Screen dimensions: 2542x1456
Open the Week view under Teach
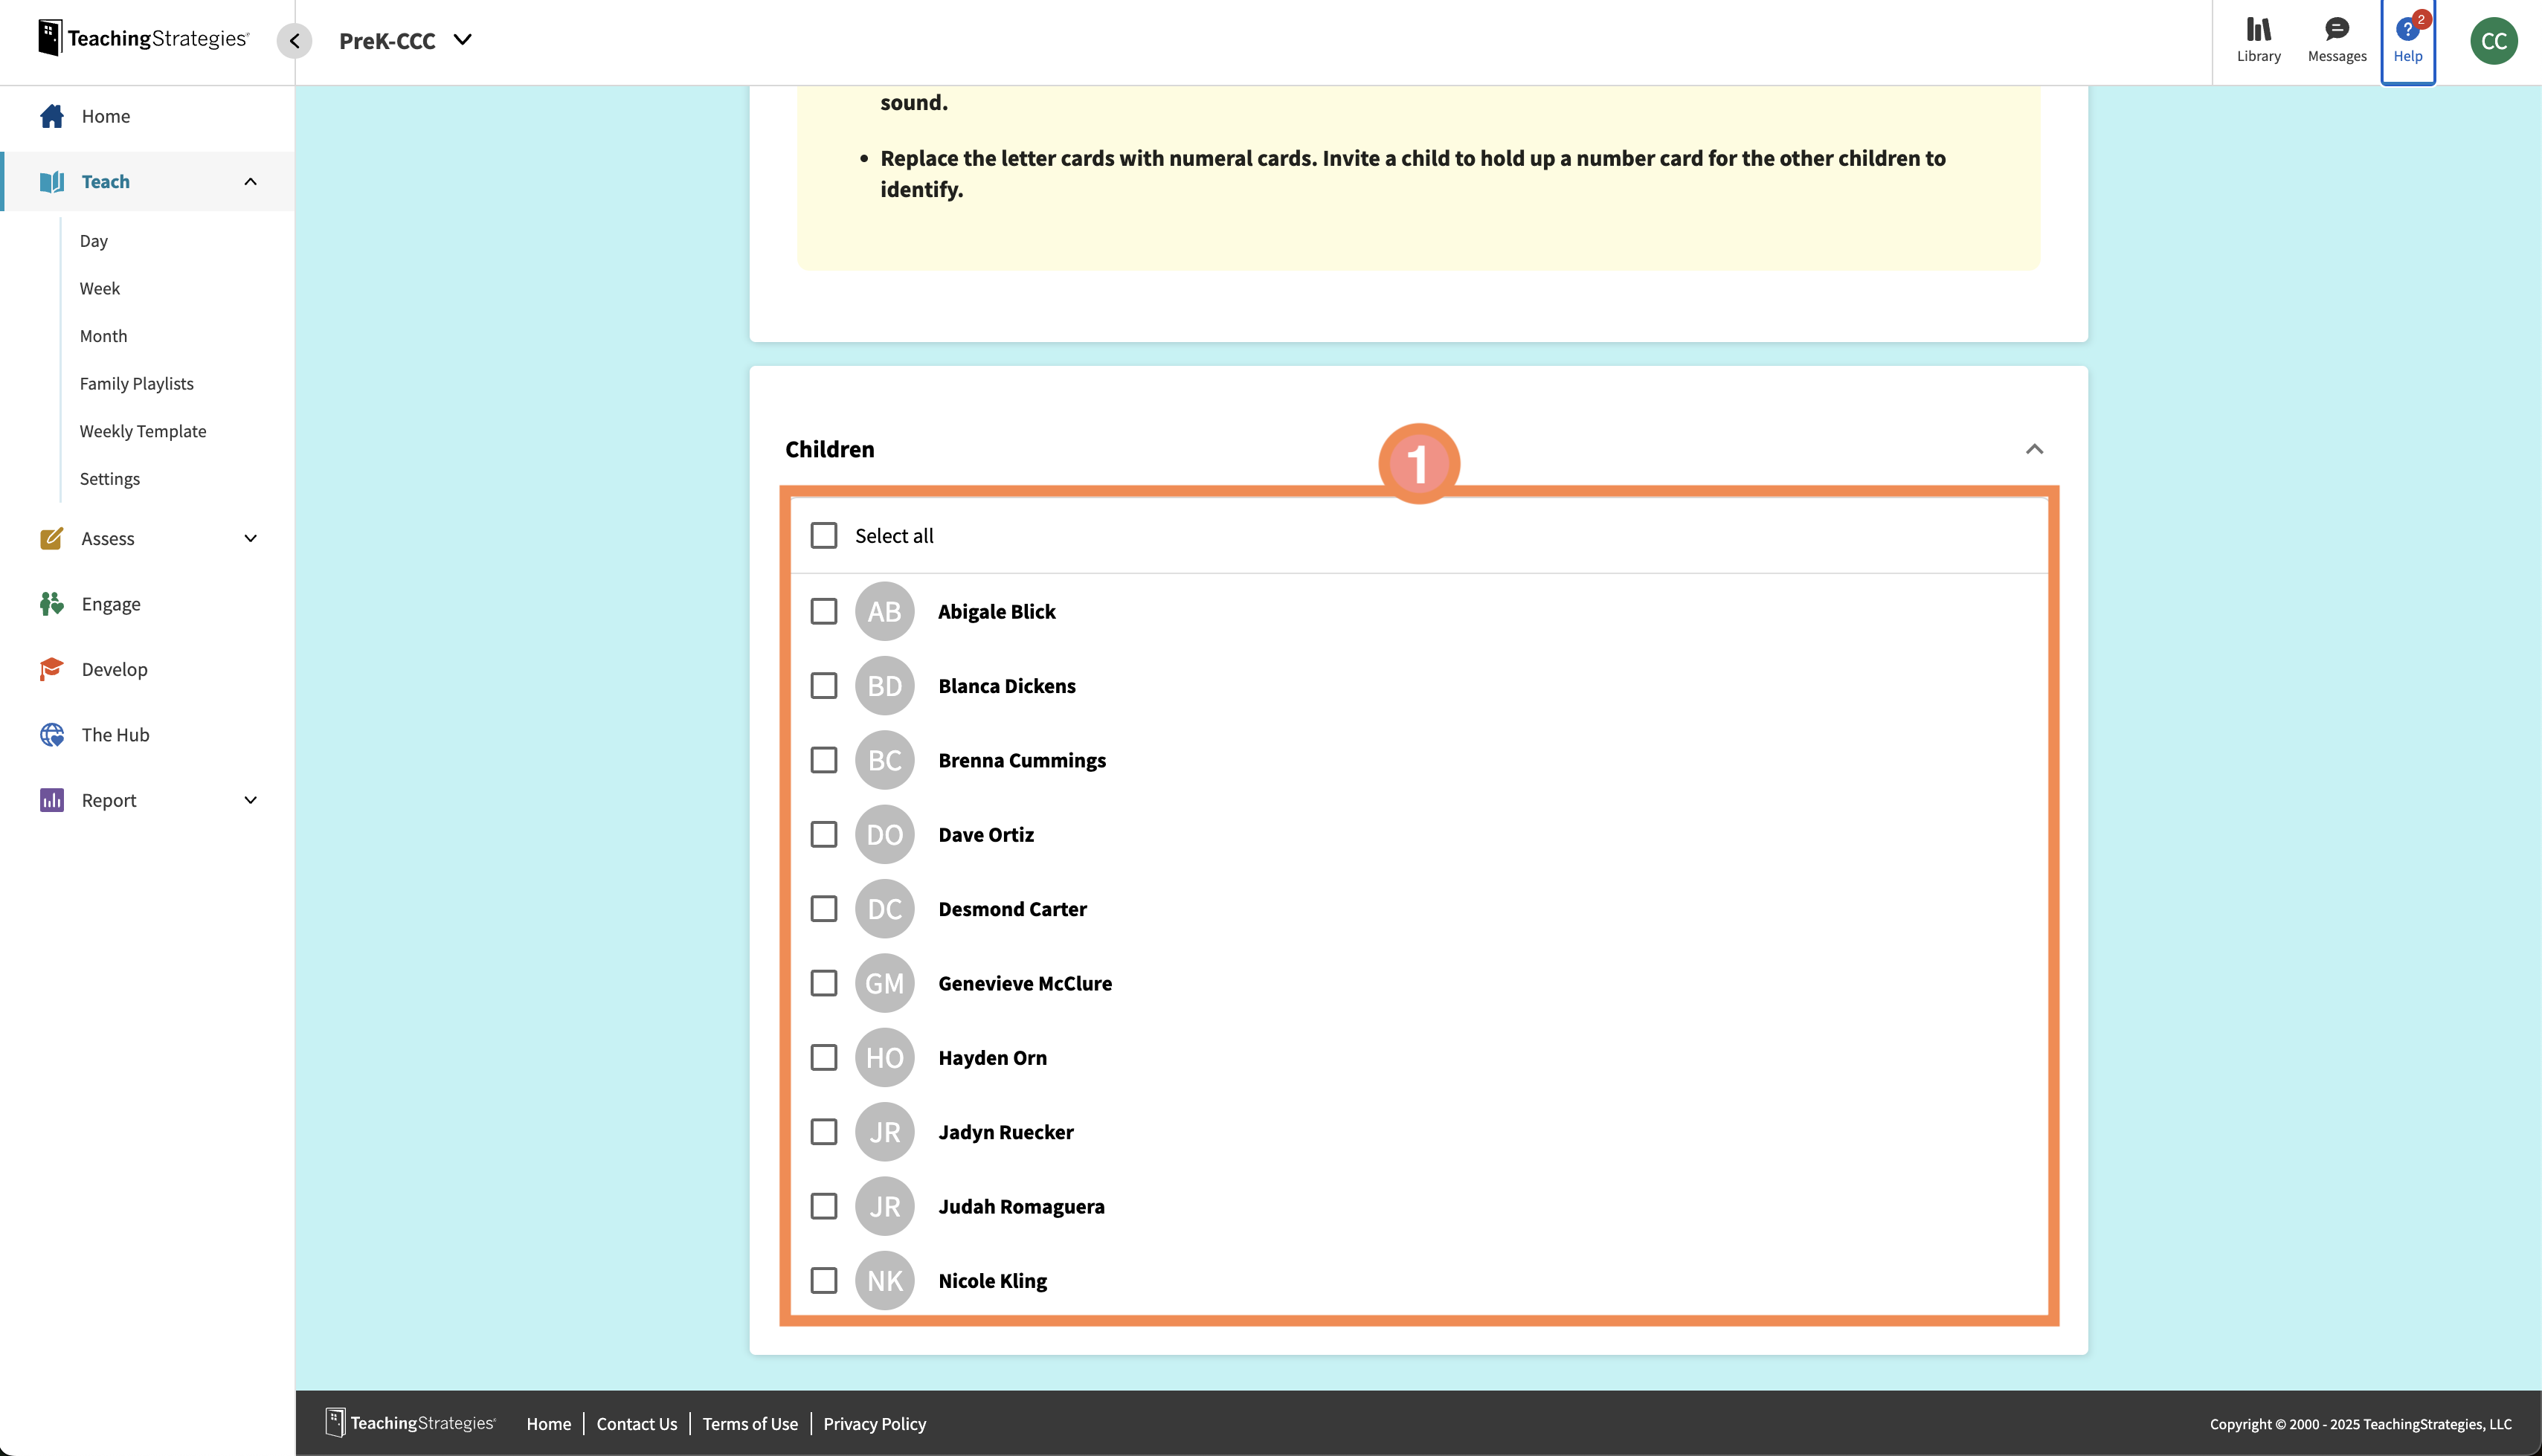pos(100,288)
